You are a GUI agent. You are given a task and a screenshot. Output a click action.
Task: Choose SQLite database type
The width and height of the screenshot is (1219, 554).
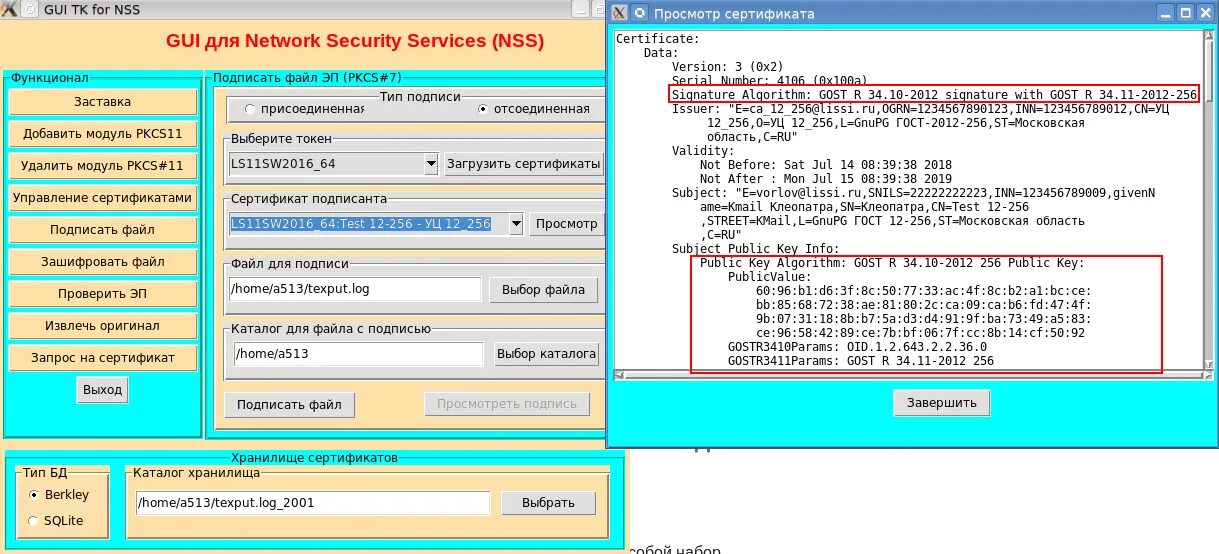56,521
